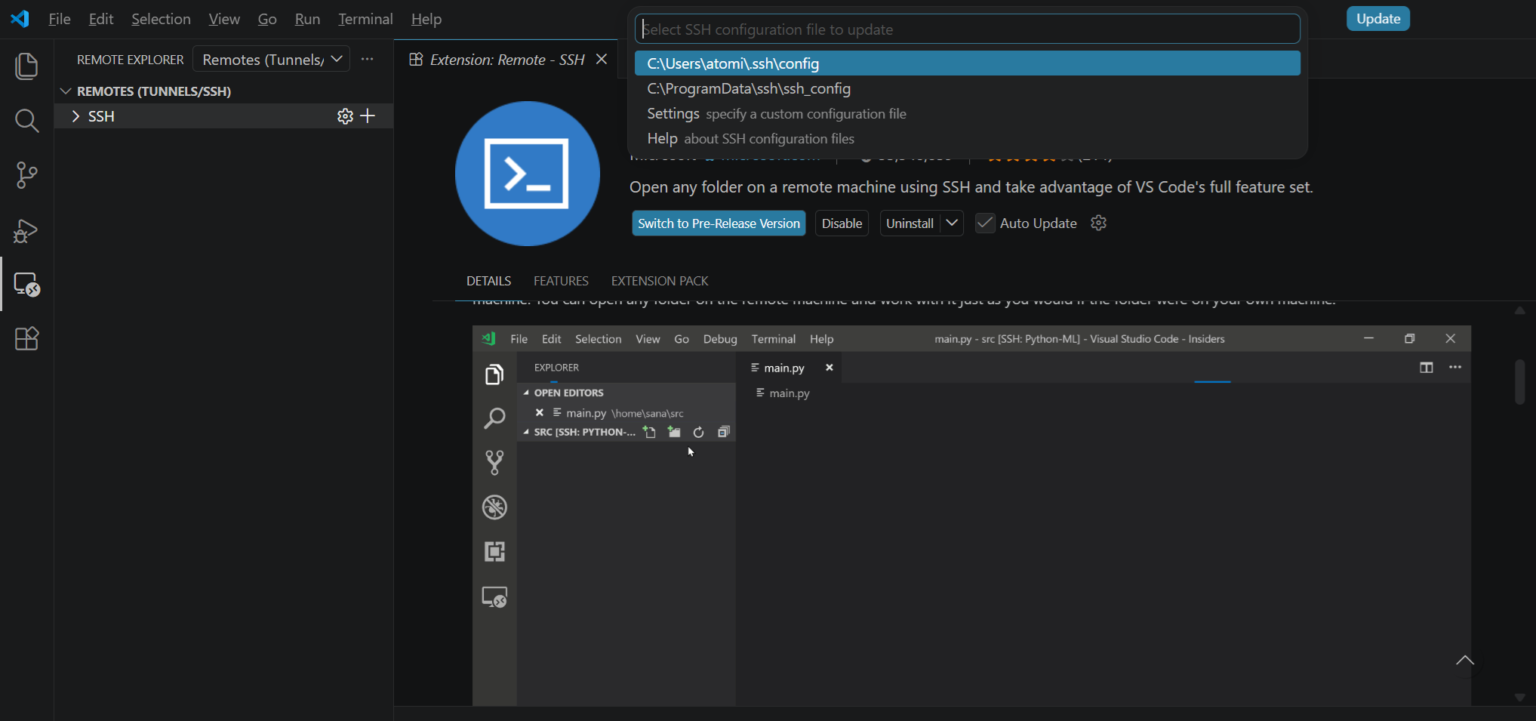
Task: Open the Terminal menu
Action: pyautogui.click(x=366, y=19)
